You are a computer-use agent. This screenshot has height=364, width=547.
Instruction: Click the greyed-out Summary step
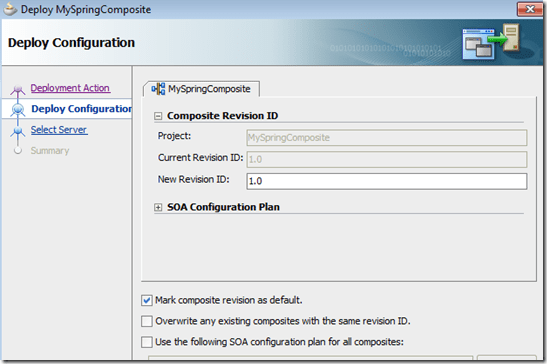[50, 151]
